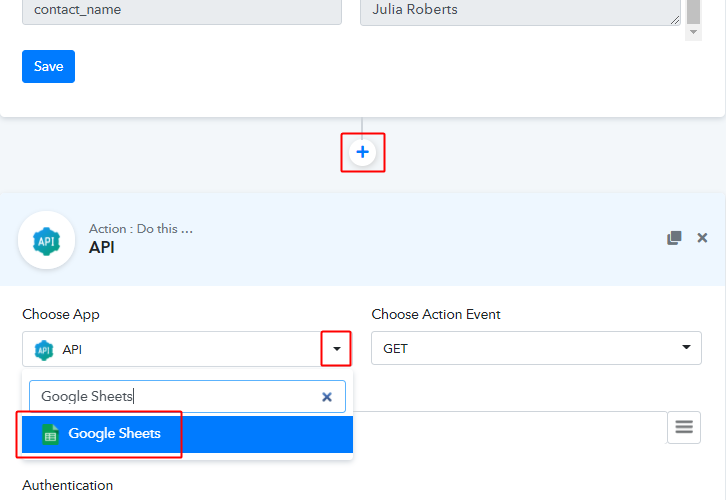Image resolution: width=726 pixels, height=500 pixels.
Task: Open the Choose App dropdown arrow
Action: click(x=337, y=349)
